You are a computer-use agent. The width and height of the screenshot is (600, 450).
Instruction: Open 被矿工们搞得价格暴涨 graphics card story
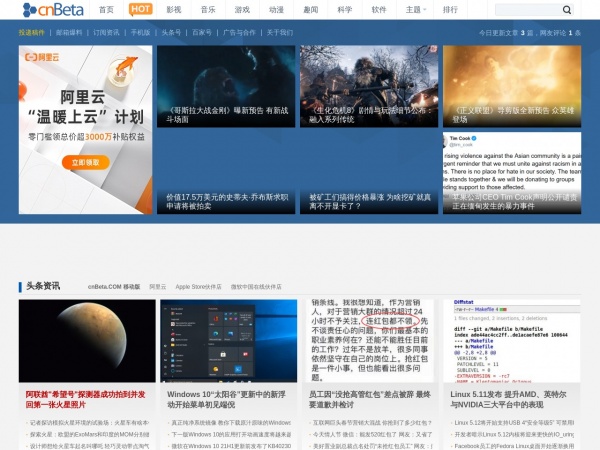pyautogui.click(x=369, y=173)
